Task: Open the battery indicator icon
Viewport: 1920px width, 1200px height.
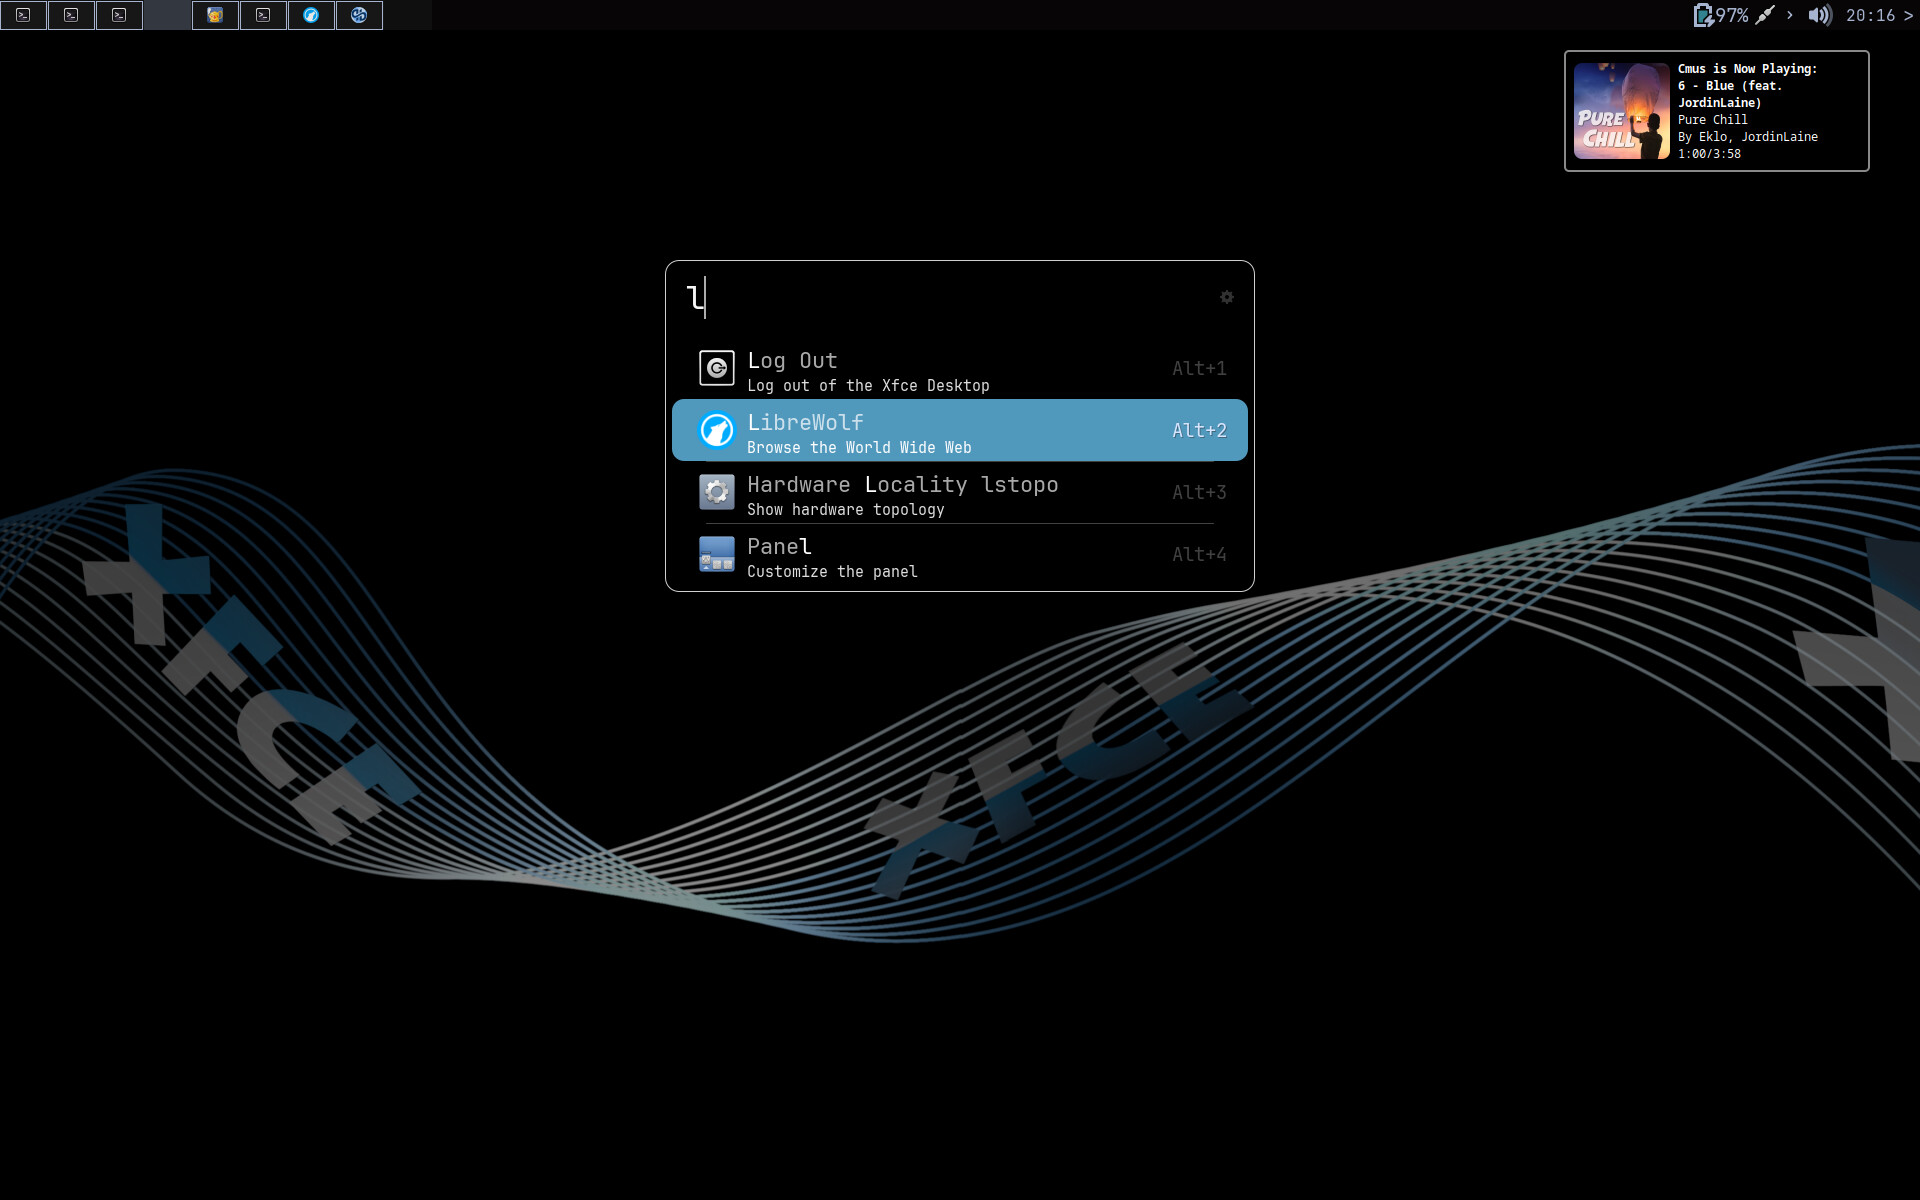Action: [1703, 15]
